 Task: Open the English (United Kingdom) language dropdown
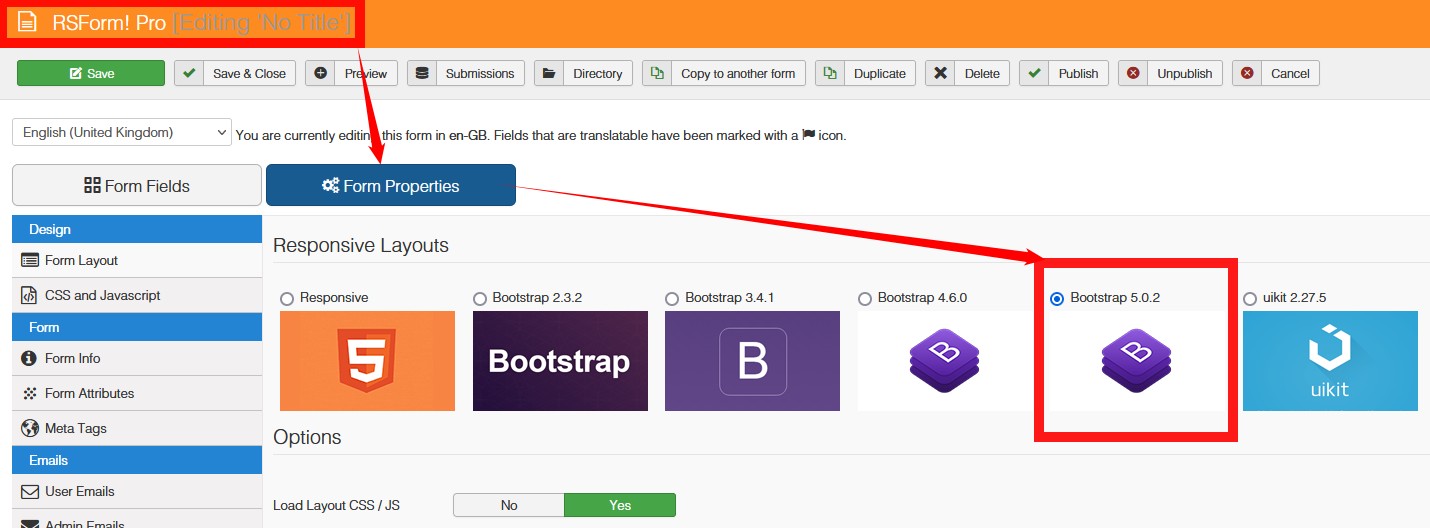[122, 132]
